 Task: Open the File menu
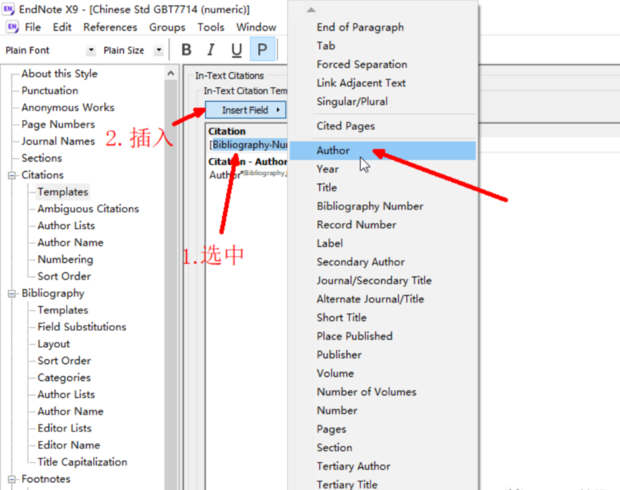click(32, 27)
